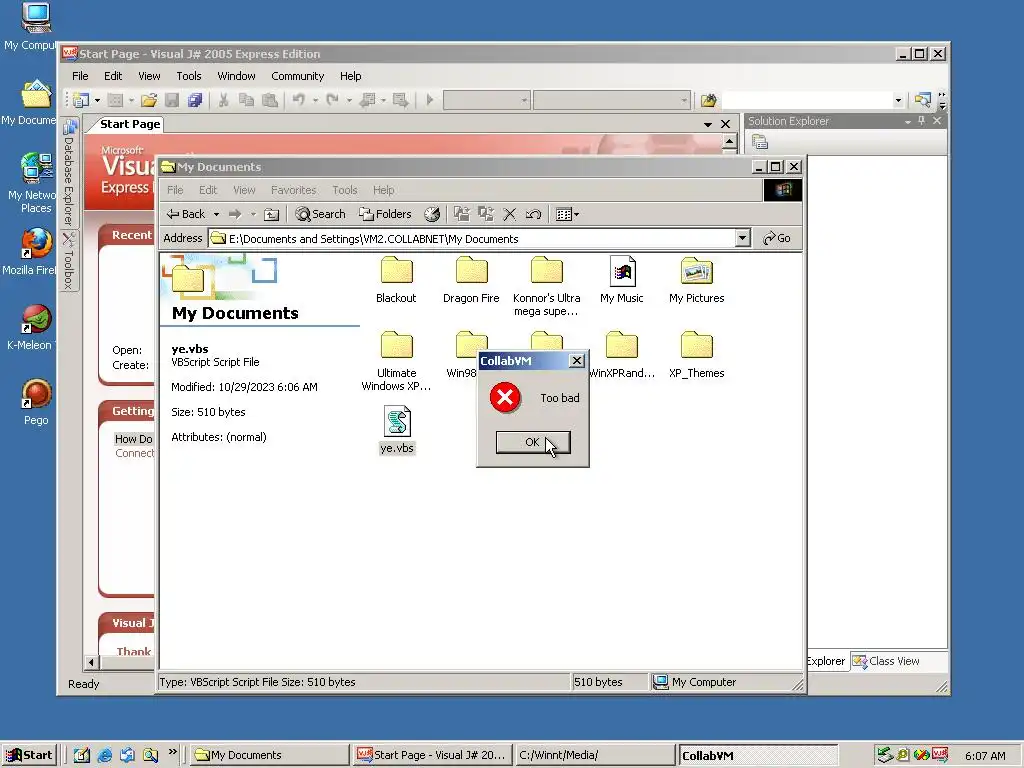Open the Help menu in My Documents
This screenshot has width=1024, height=768.
(x=383, y=190)
